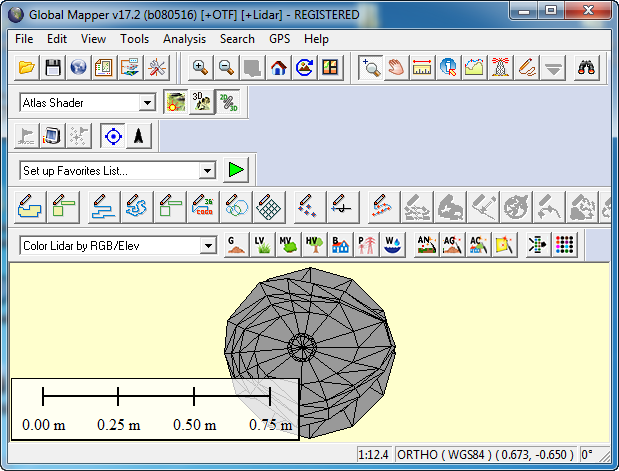The image size is (619, 471).
Task: Select the Zoom In magnifier tool
Action: point(200,67)
